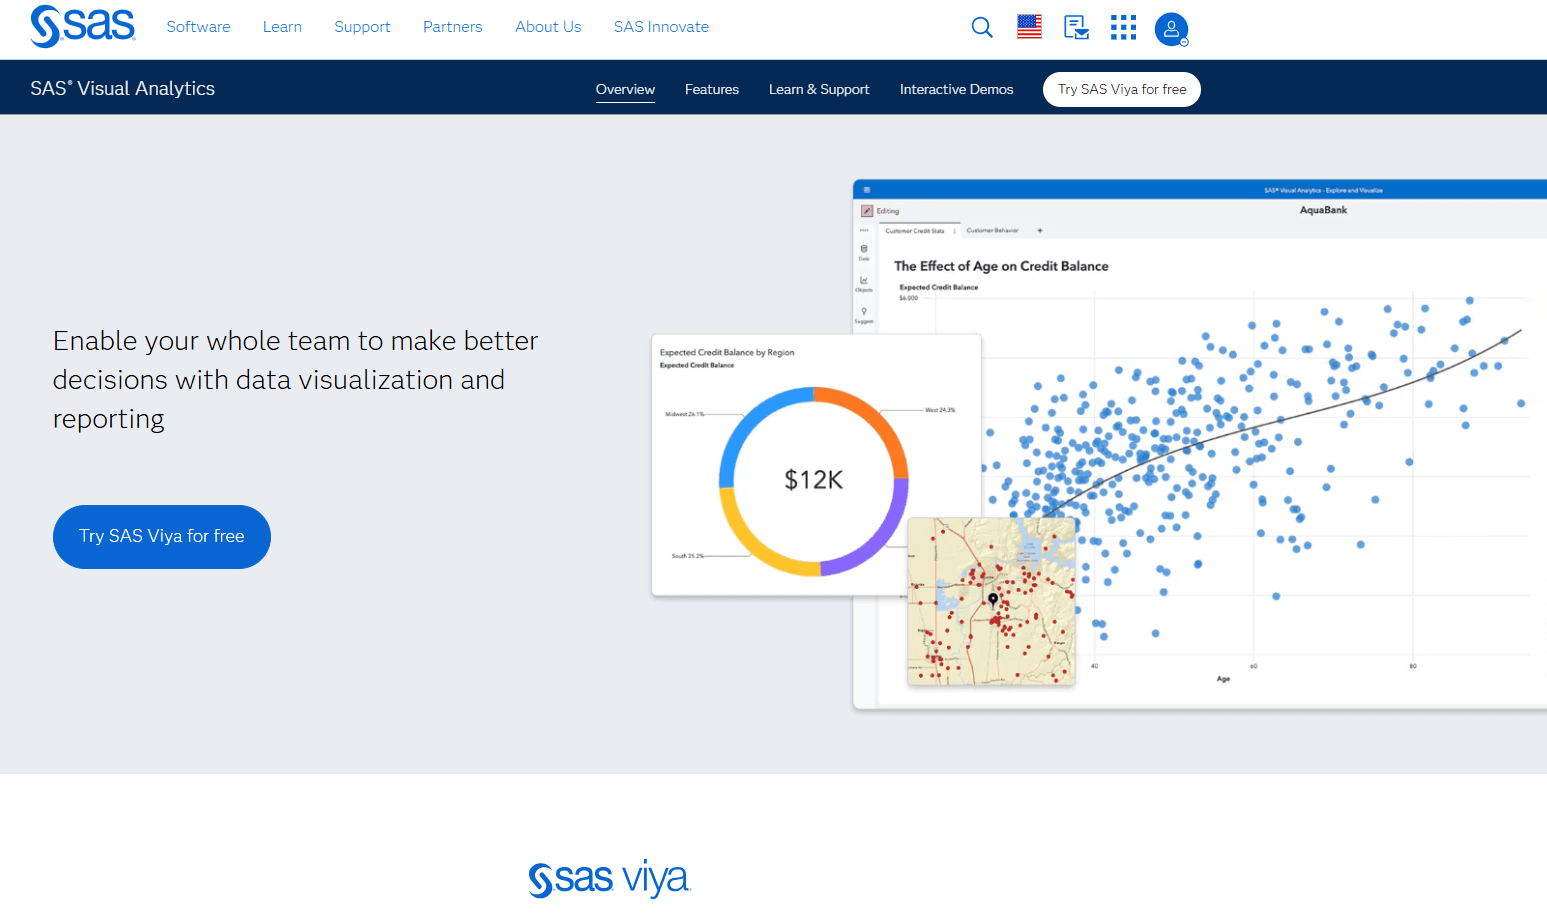Click the Suggest icon in dashboard side panel

864,315
